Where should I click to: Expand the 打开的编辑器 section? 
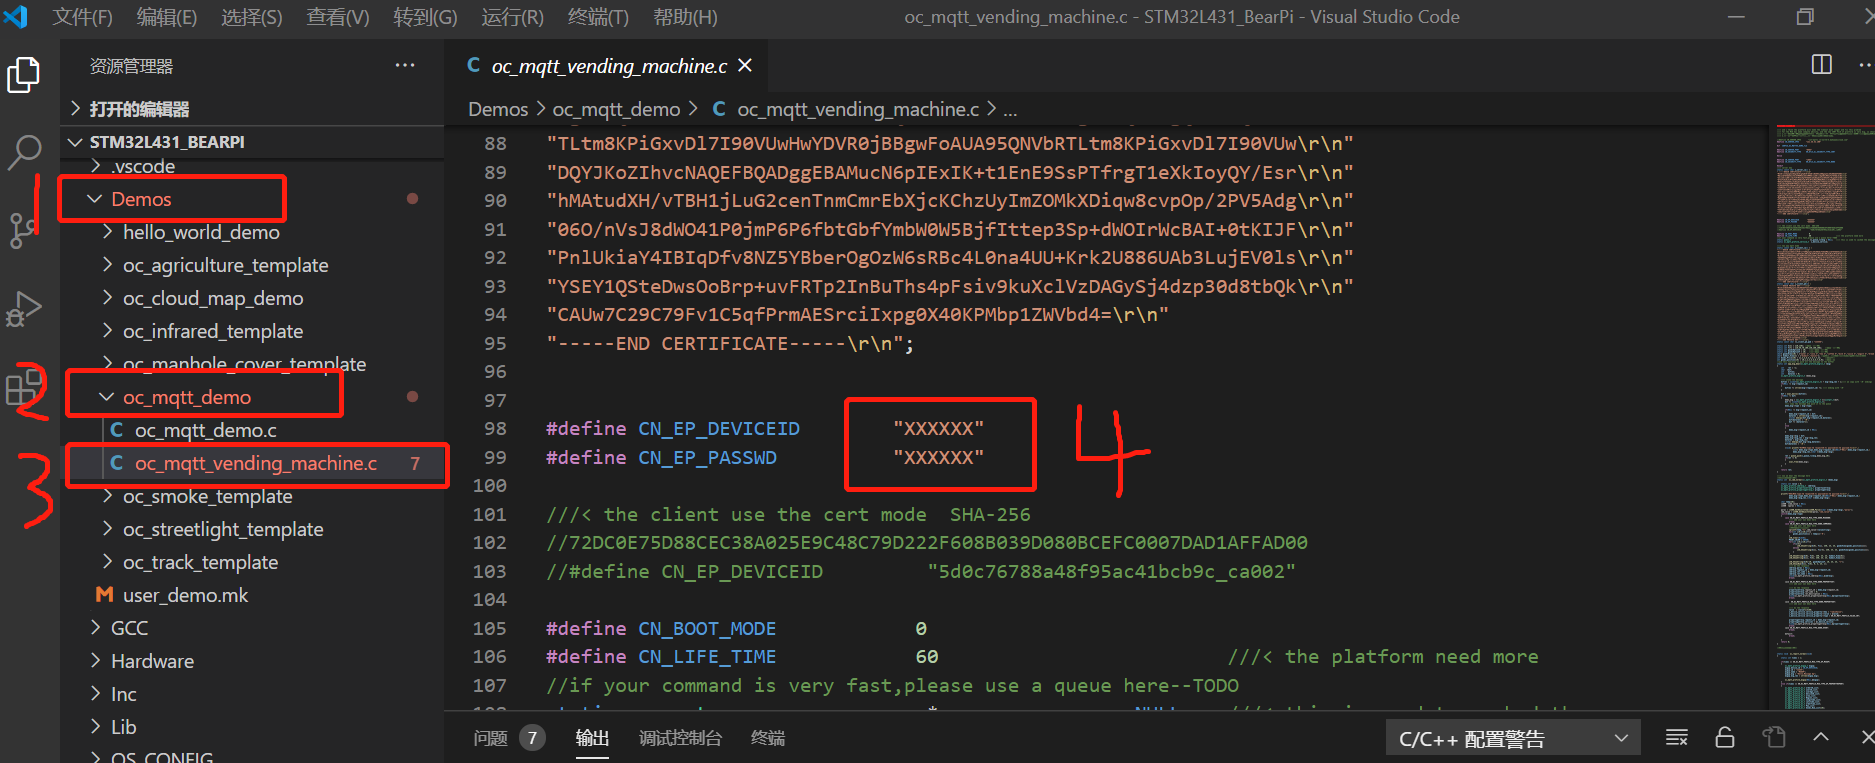coord(252,109)
